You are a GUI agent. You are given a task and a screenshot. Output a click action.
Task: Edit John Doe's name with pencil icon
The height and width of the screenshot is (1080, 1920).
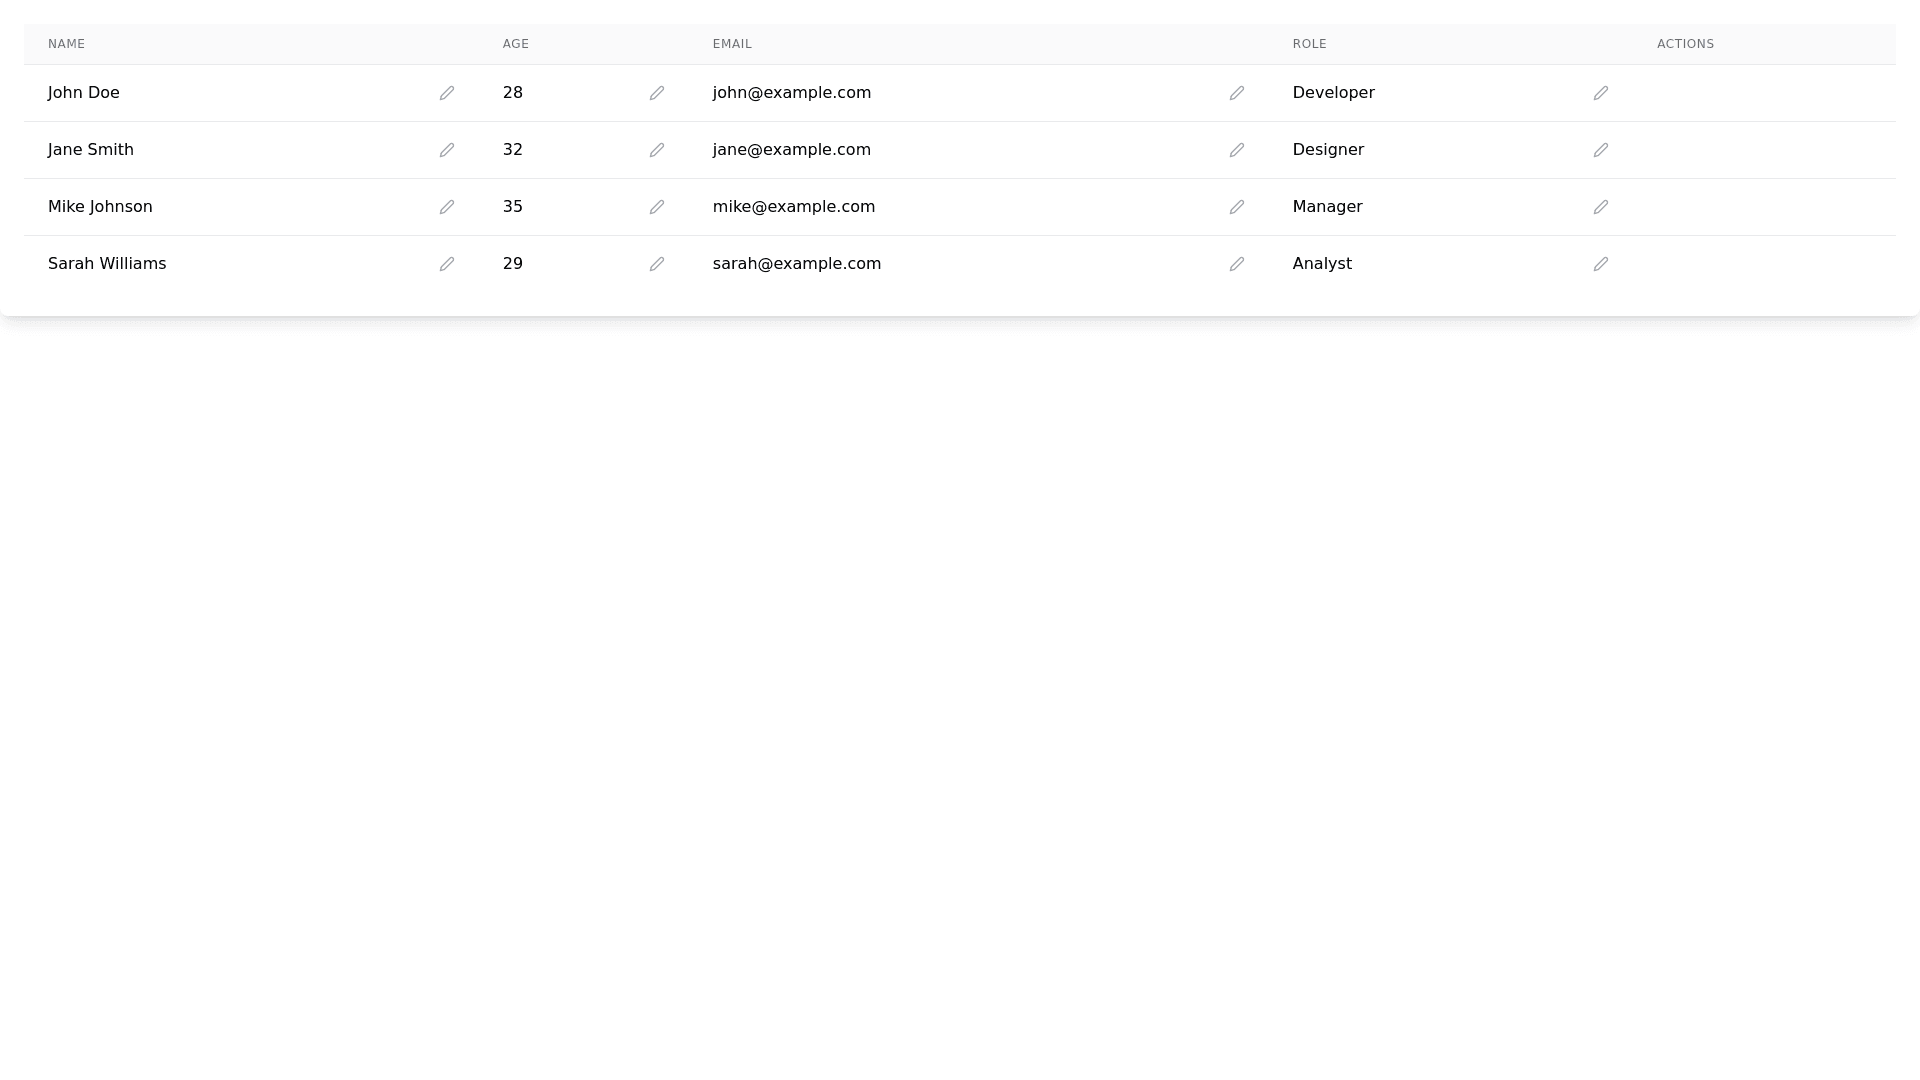447,93
